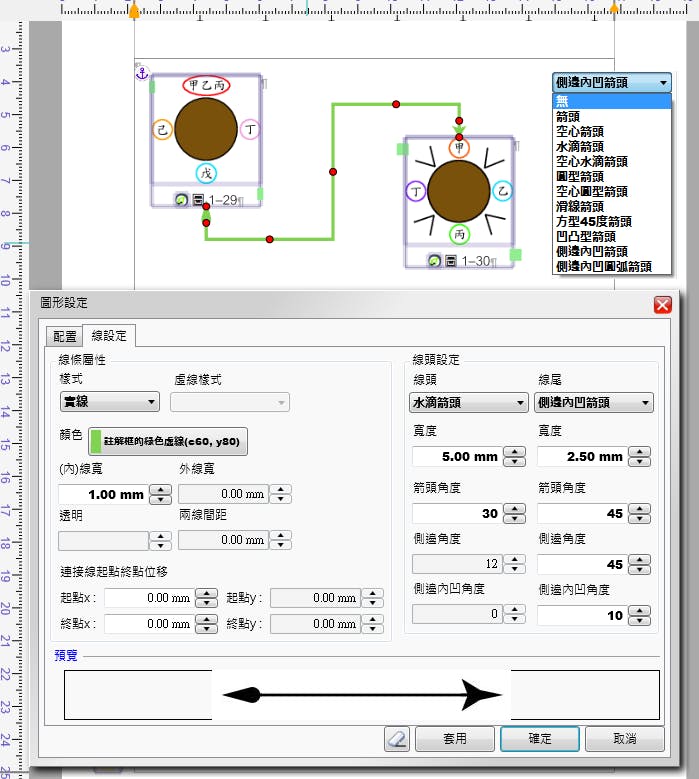Choose 空心水滴箭頭 from the arrow list

click(591, 161)
